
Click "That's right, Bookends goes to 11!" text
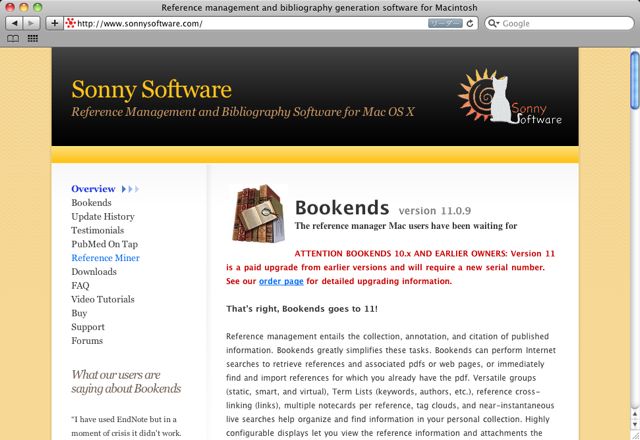pos(302,309)
